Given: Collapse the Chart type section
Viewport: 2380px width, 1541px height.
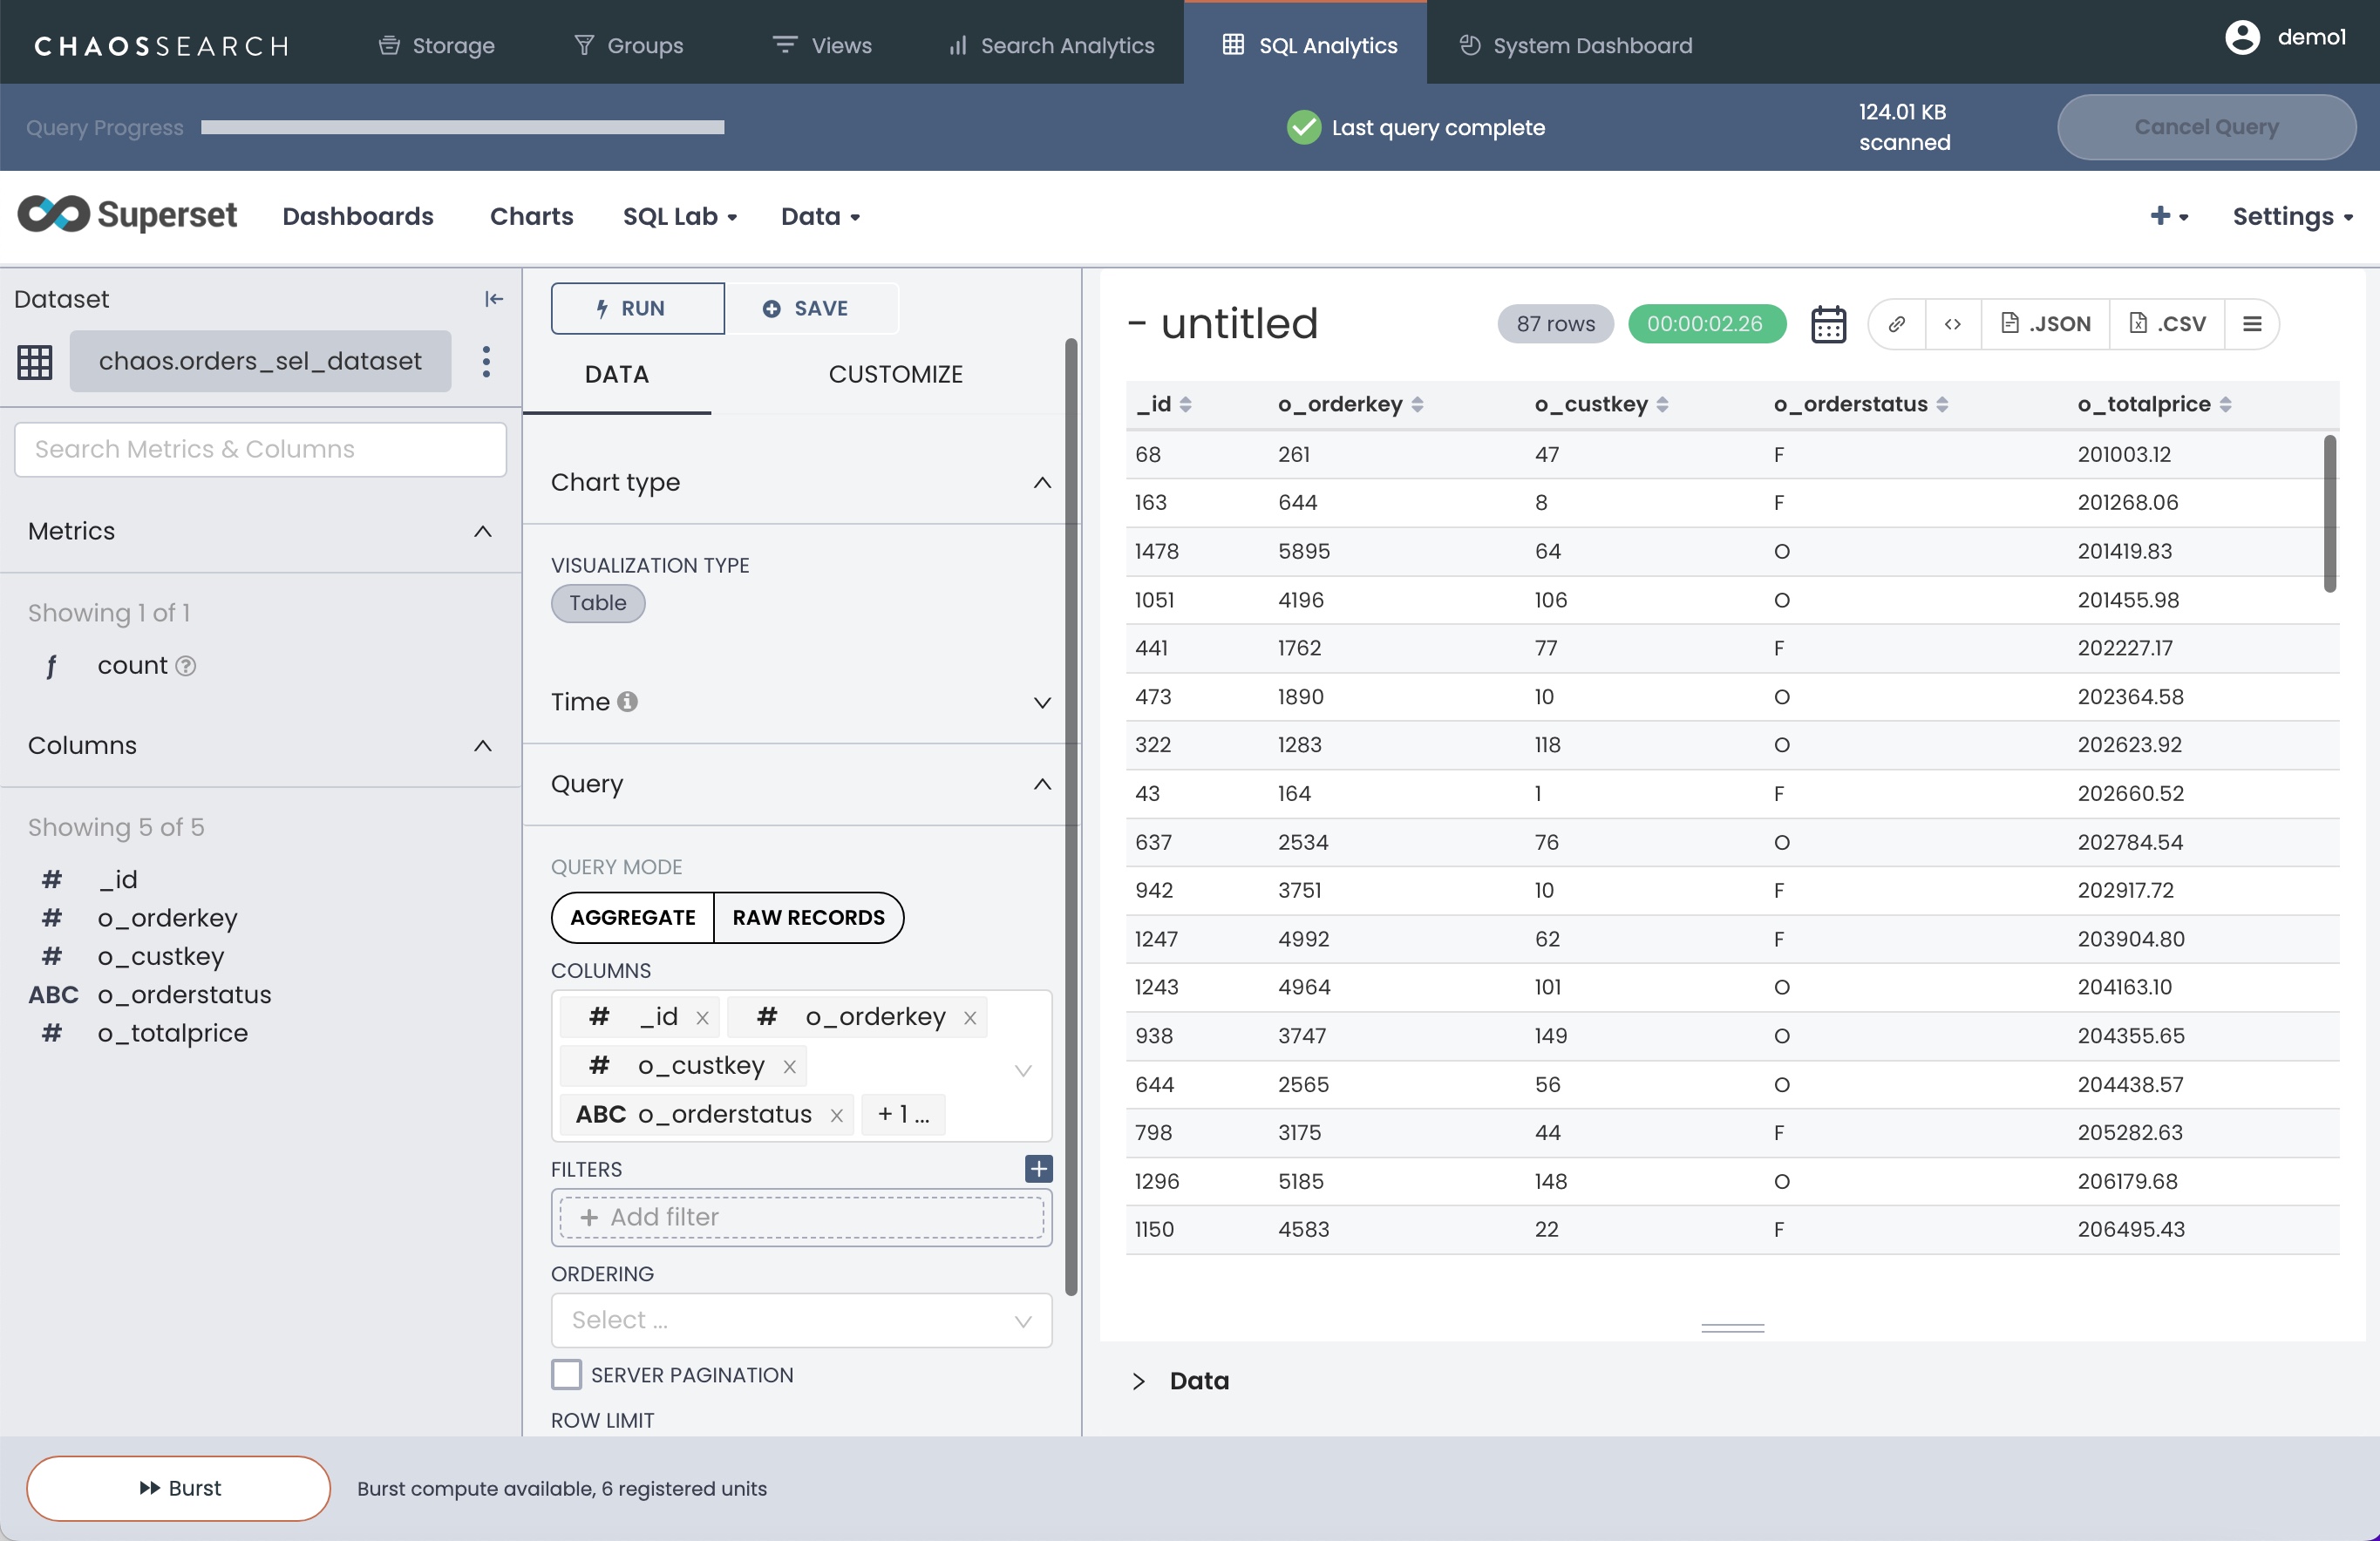Looking at the screenshot, I should coord(1042,483).
